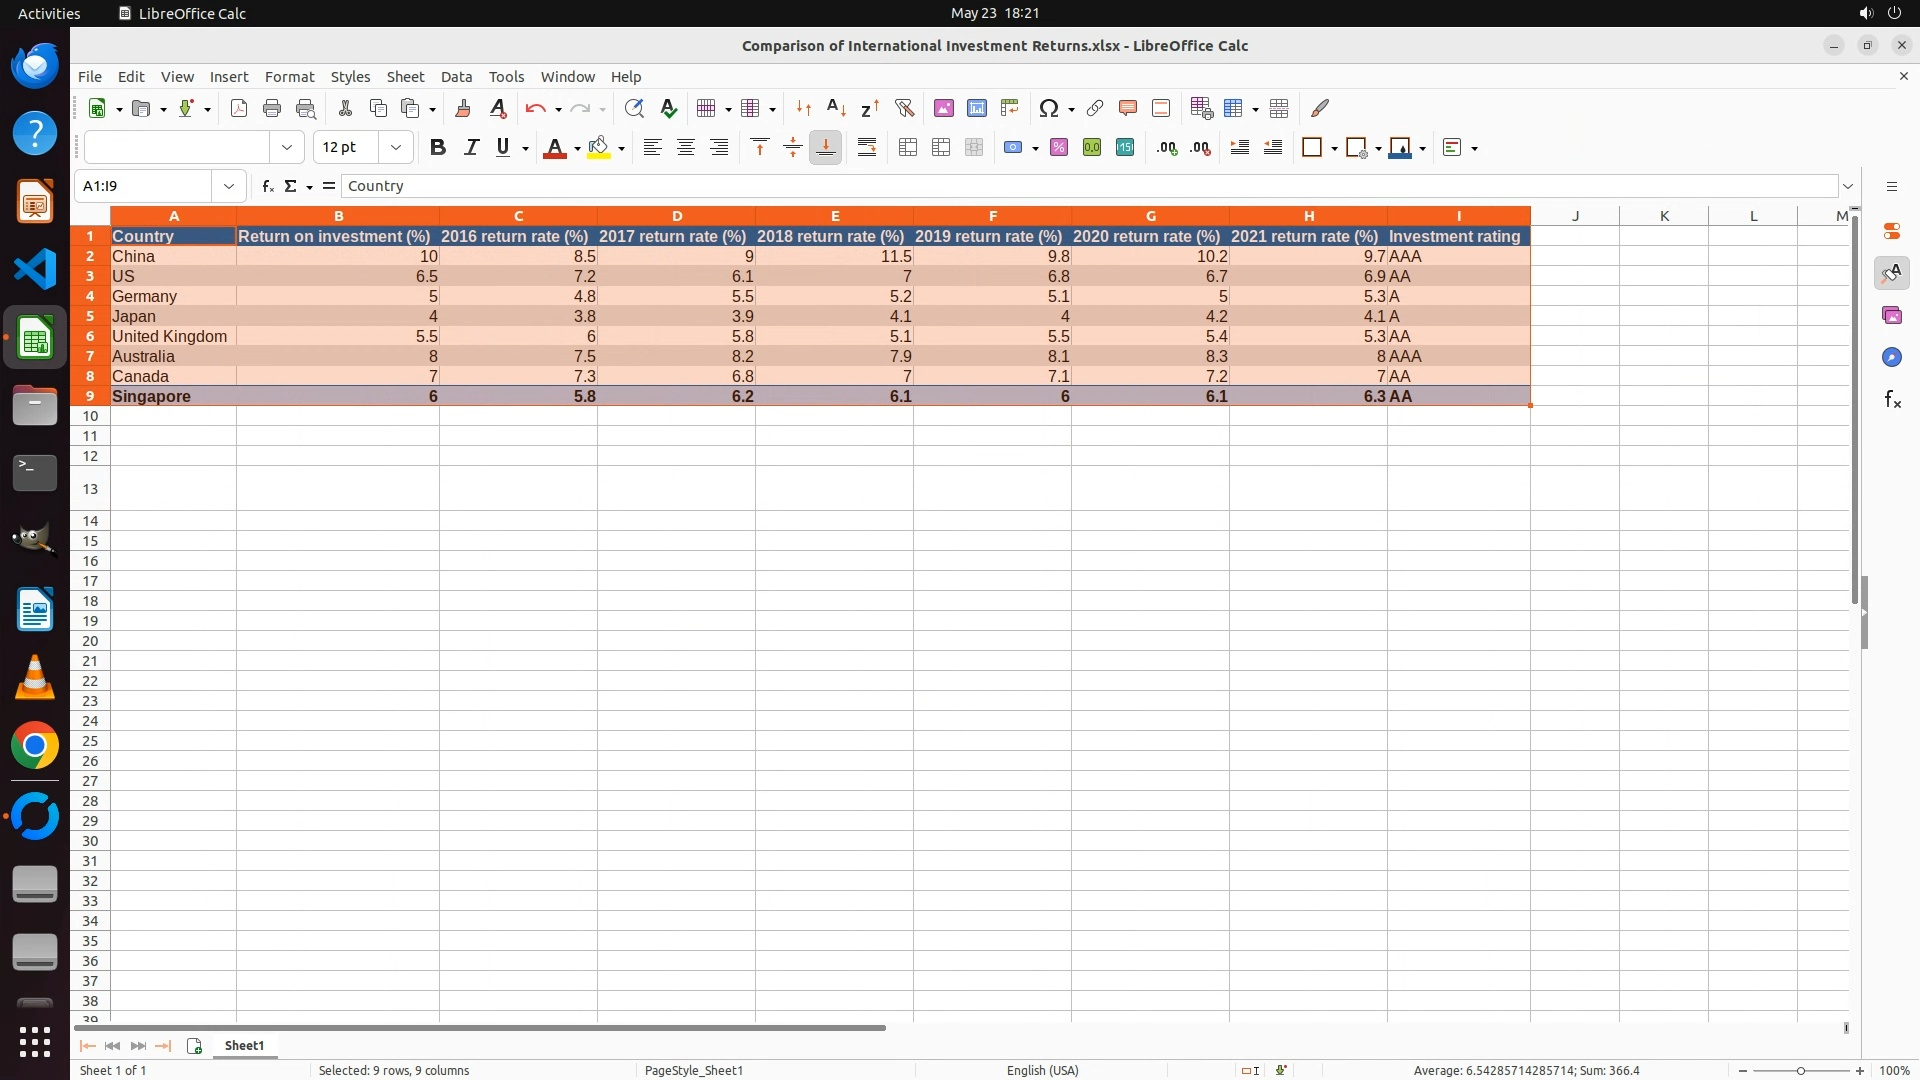This screenshot has width=1920, height=1080.
Task: Click the Clone Formatting paintbrush icon
Action: (462, 108)
